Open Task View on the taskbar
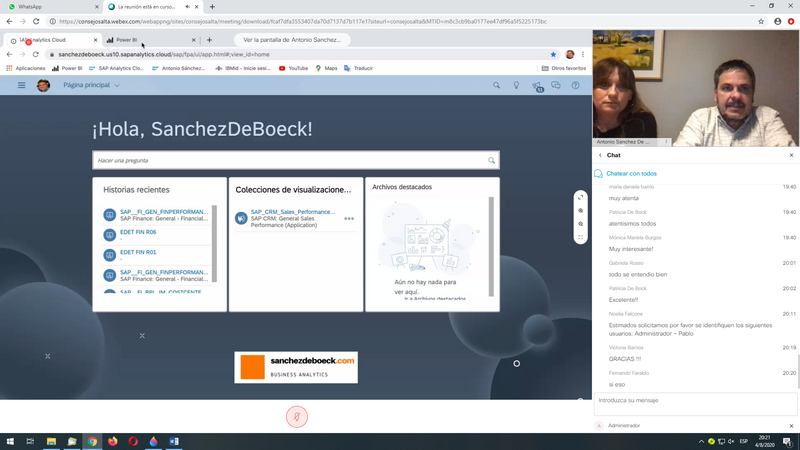The height and width of the screenshot is (450, 800). pos(30,441)
